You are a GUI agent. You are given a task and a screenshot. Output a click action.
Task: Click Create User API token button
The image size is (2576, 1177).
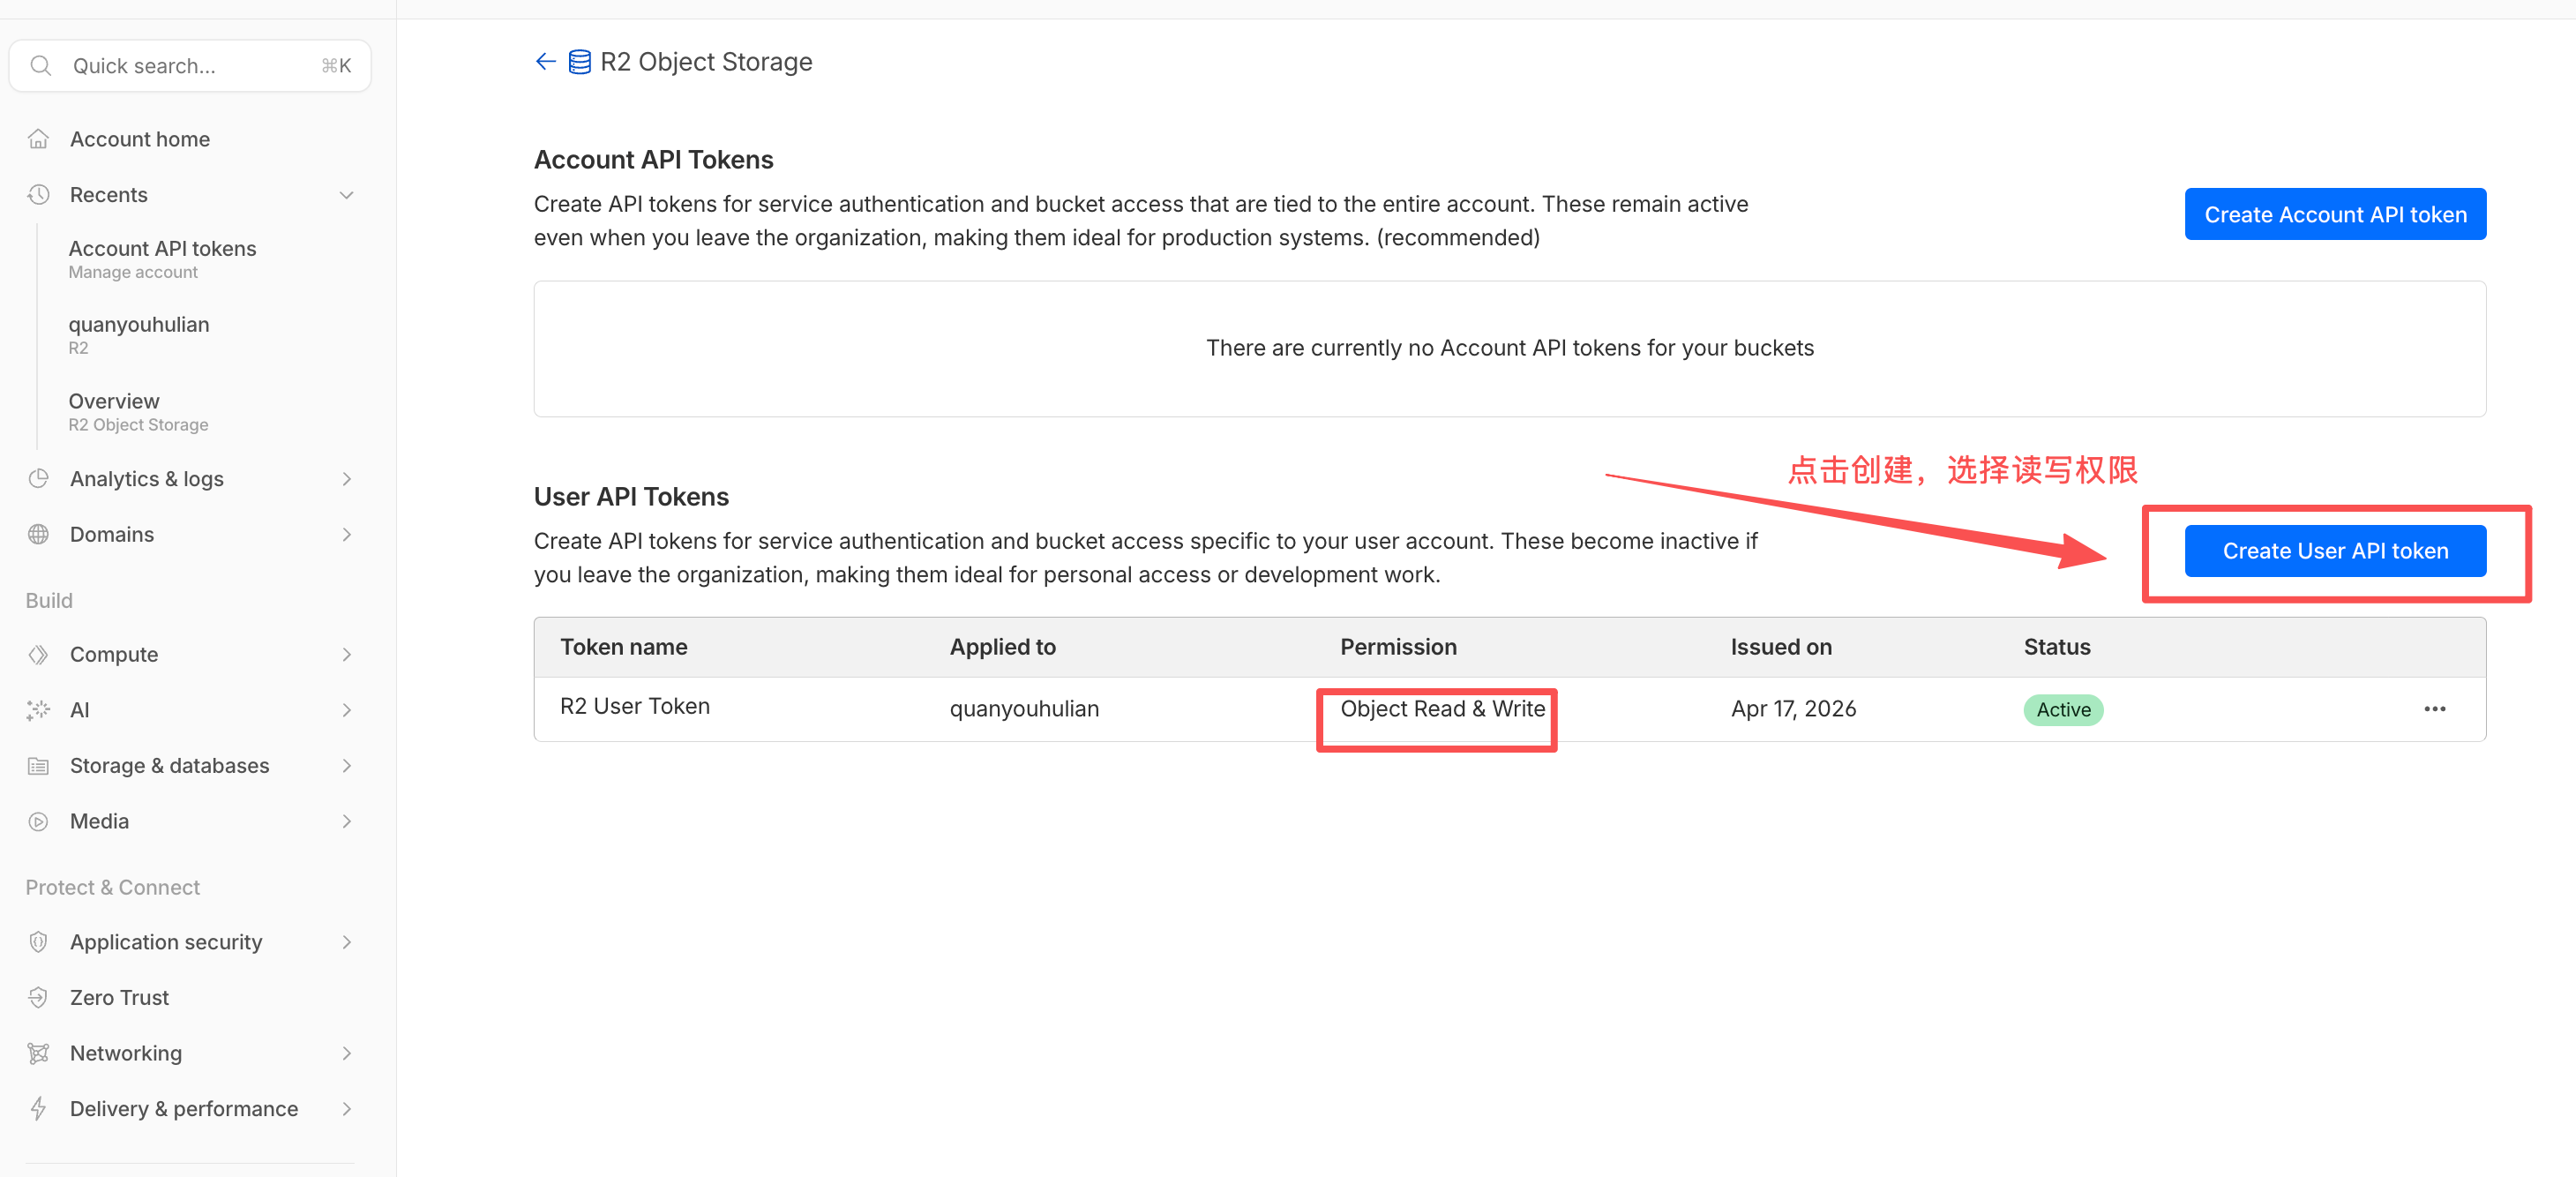pyautogui.click(x=2335, y=551)
